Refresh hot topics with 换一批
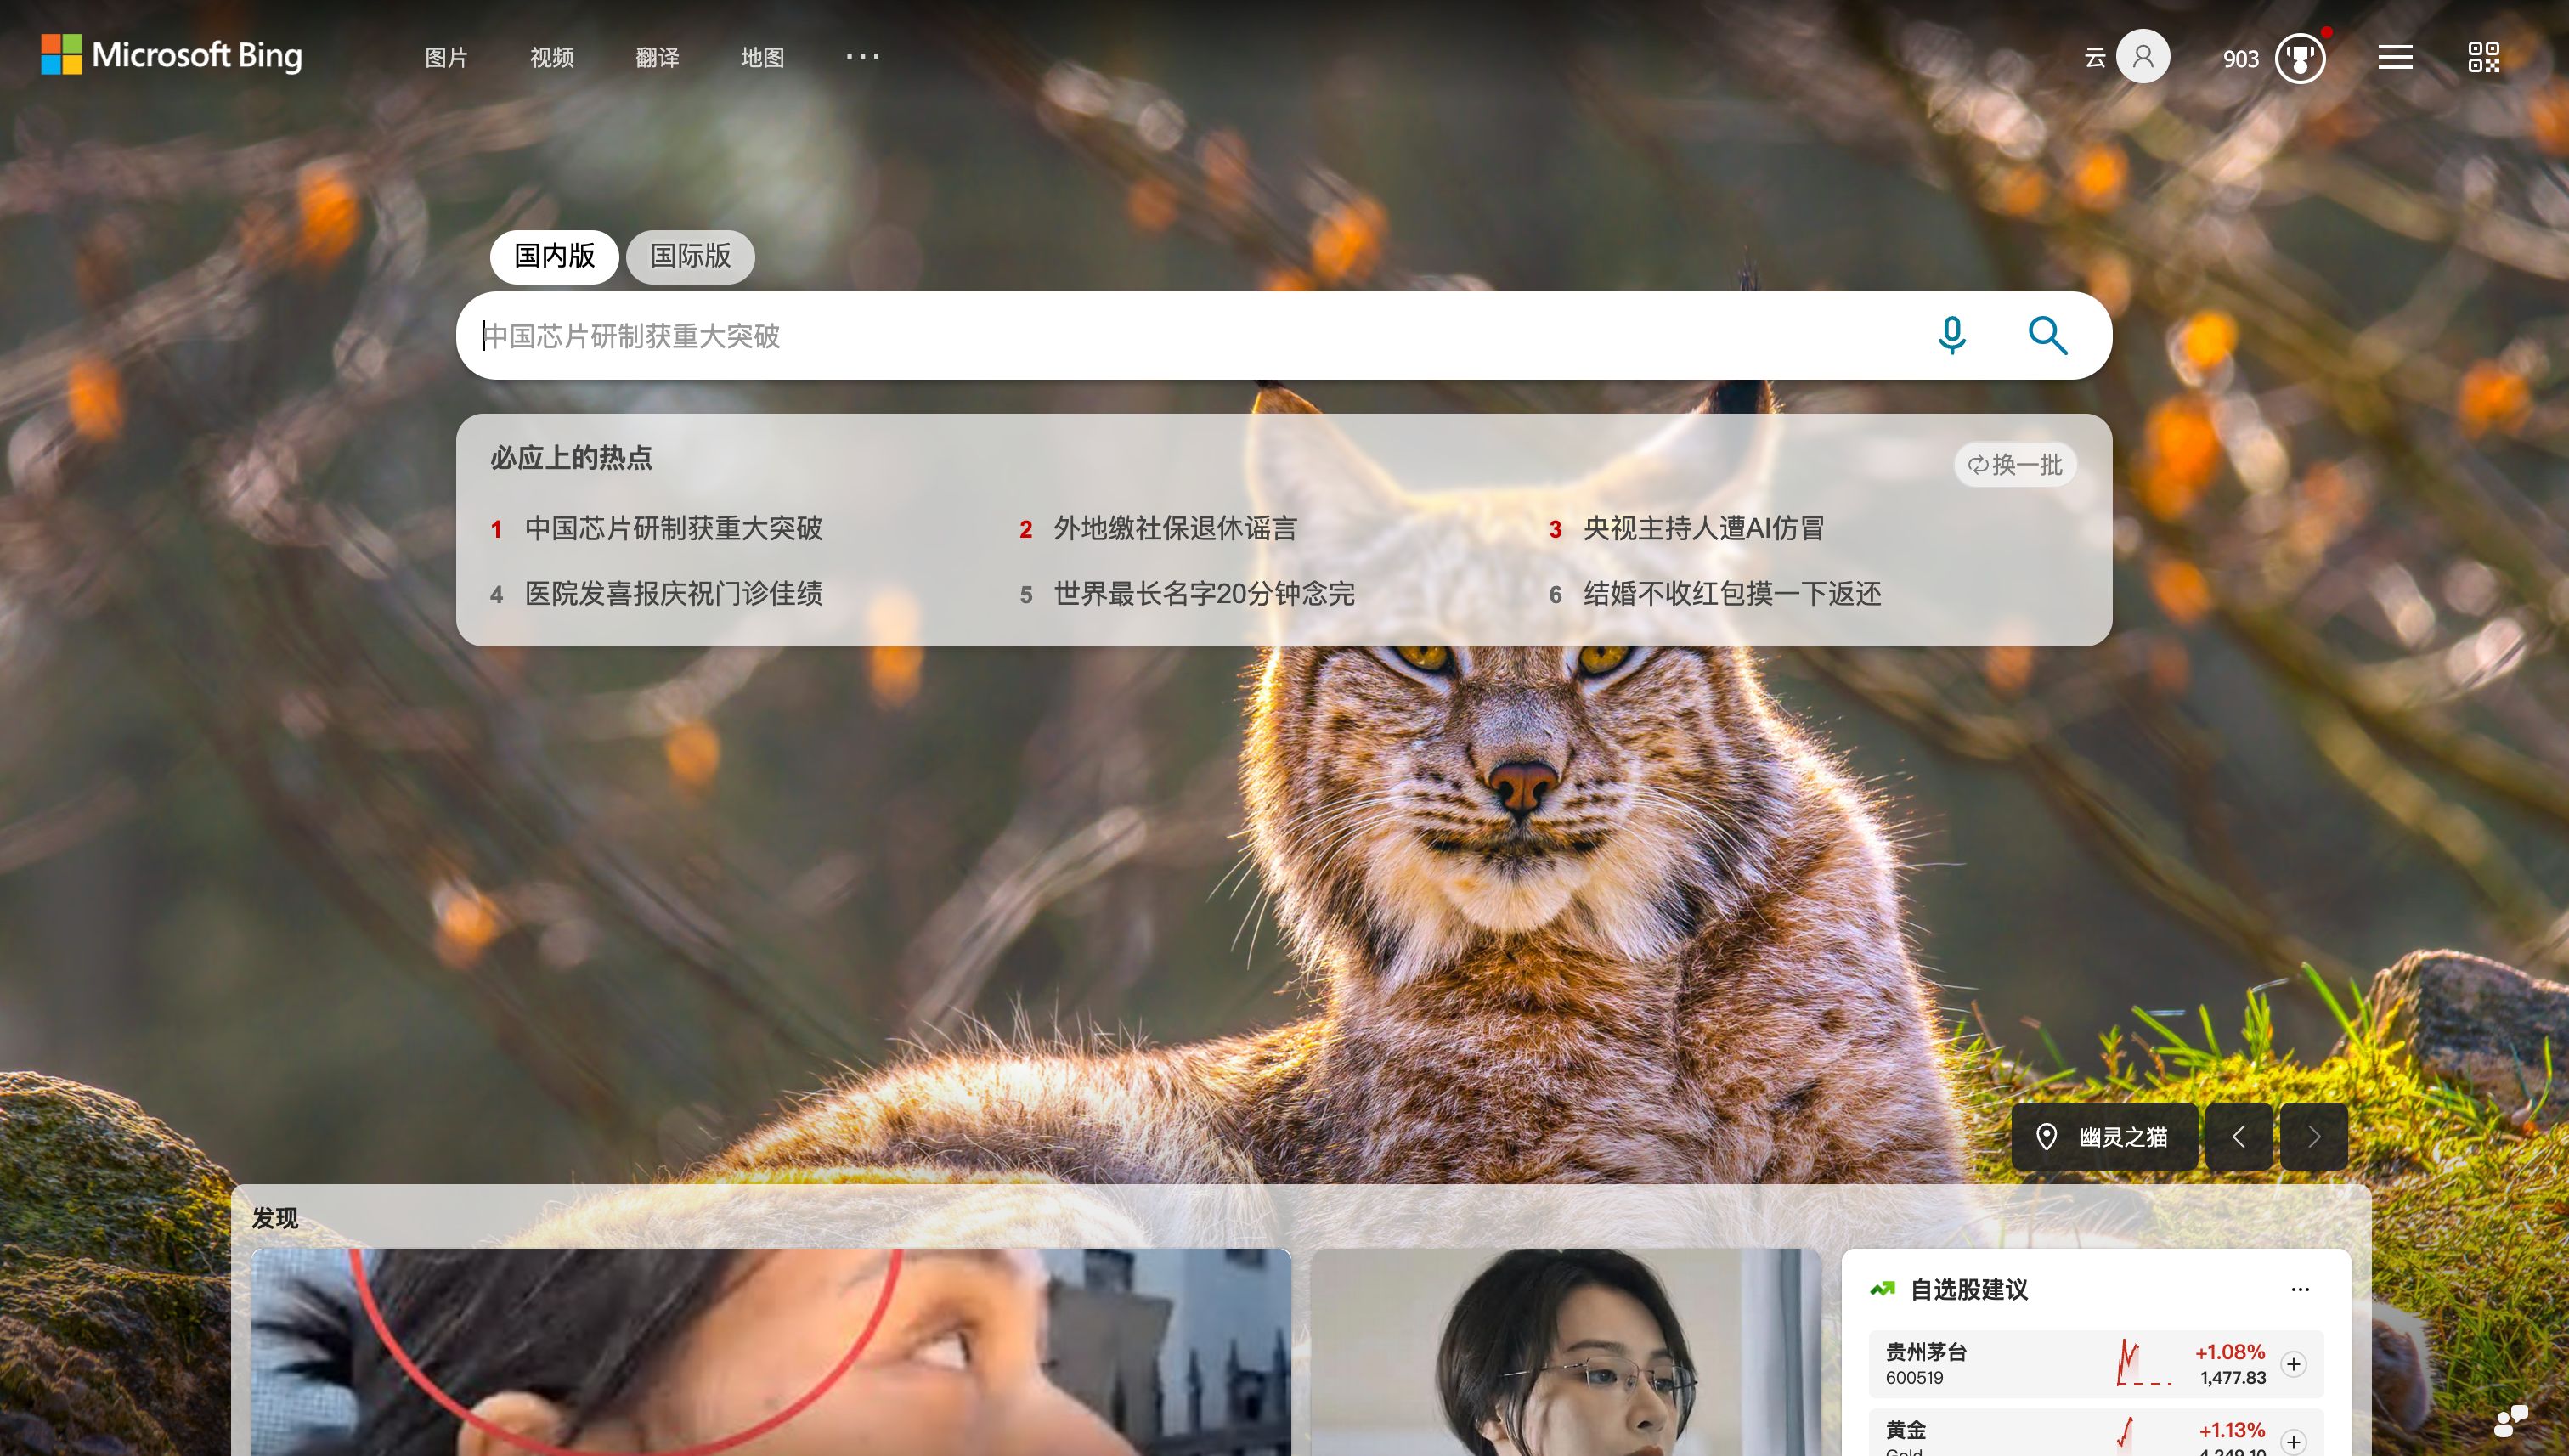The image size is (2569, 1456). tap(2015, 465)
